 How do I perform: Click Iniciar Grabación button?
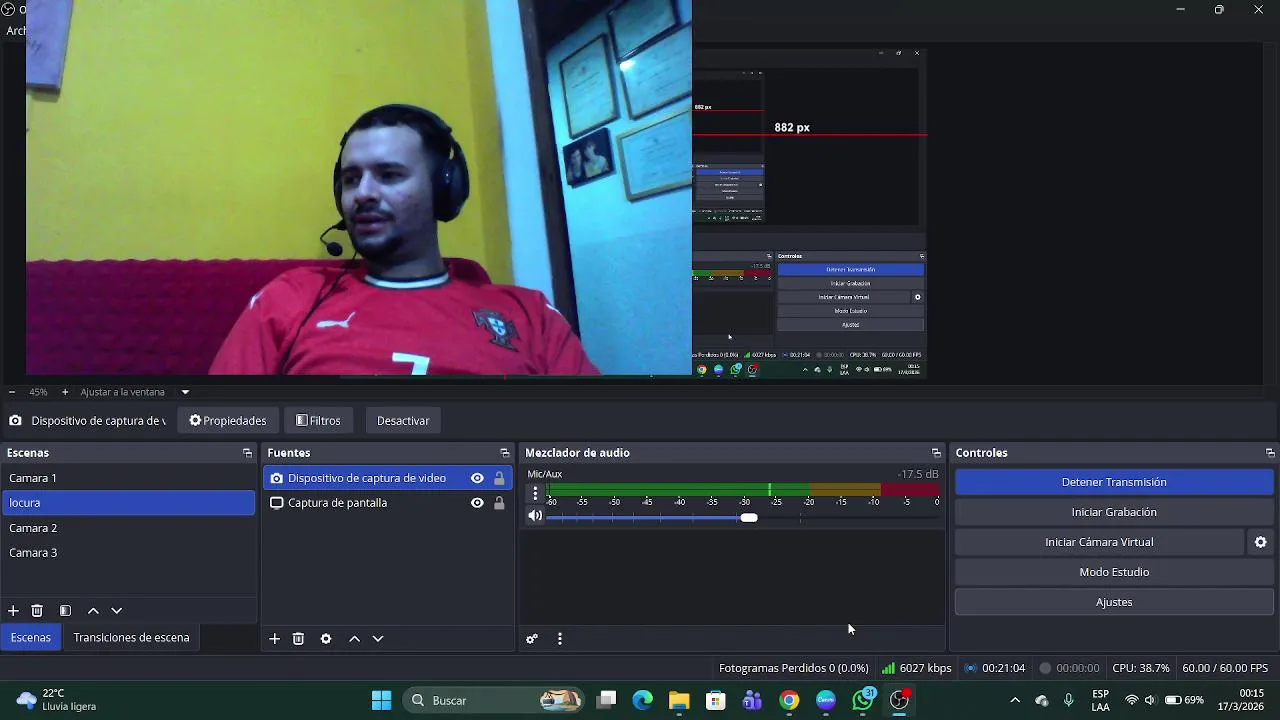[x=1114, y=512]
